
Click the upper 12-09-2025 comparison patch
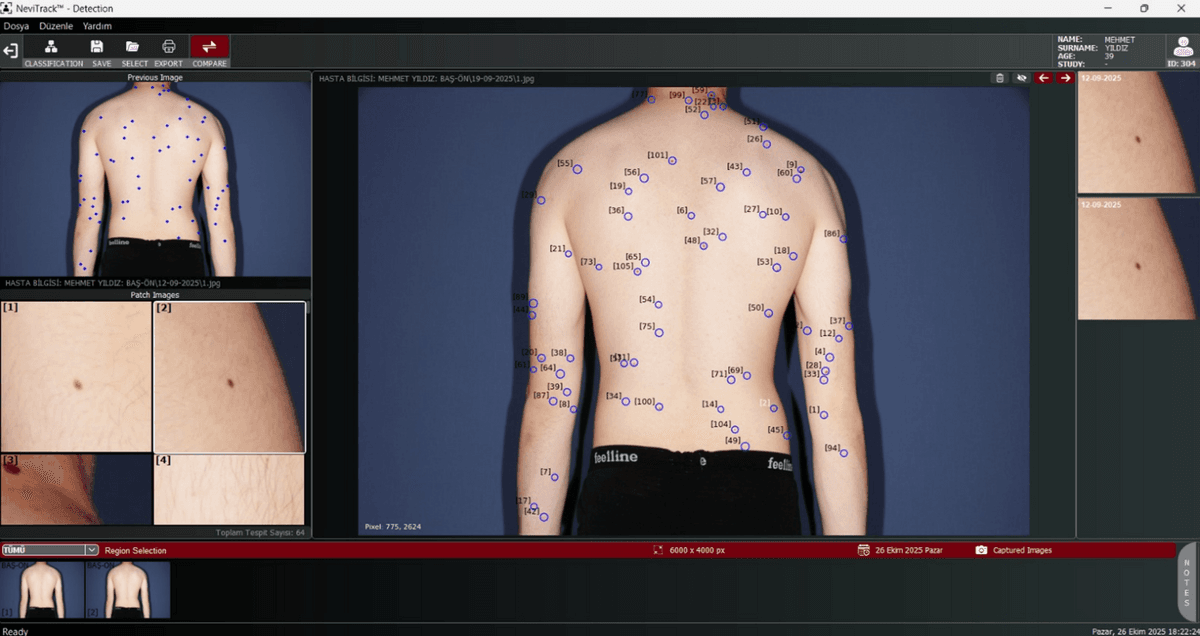[x=1137, y=133]
